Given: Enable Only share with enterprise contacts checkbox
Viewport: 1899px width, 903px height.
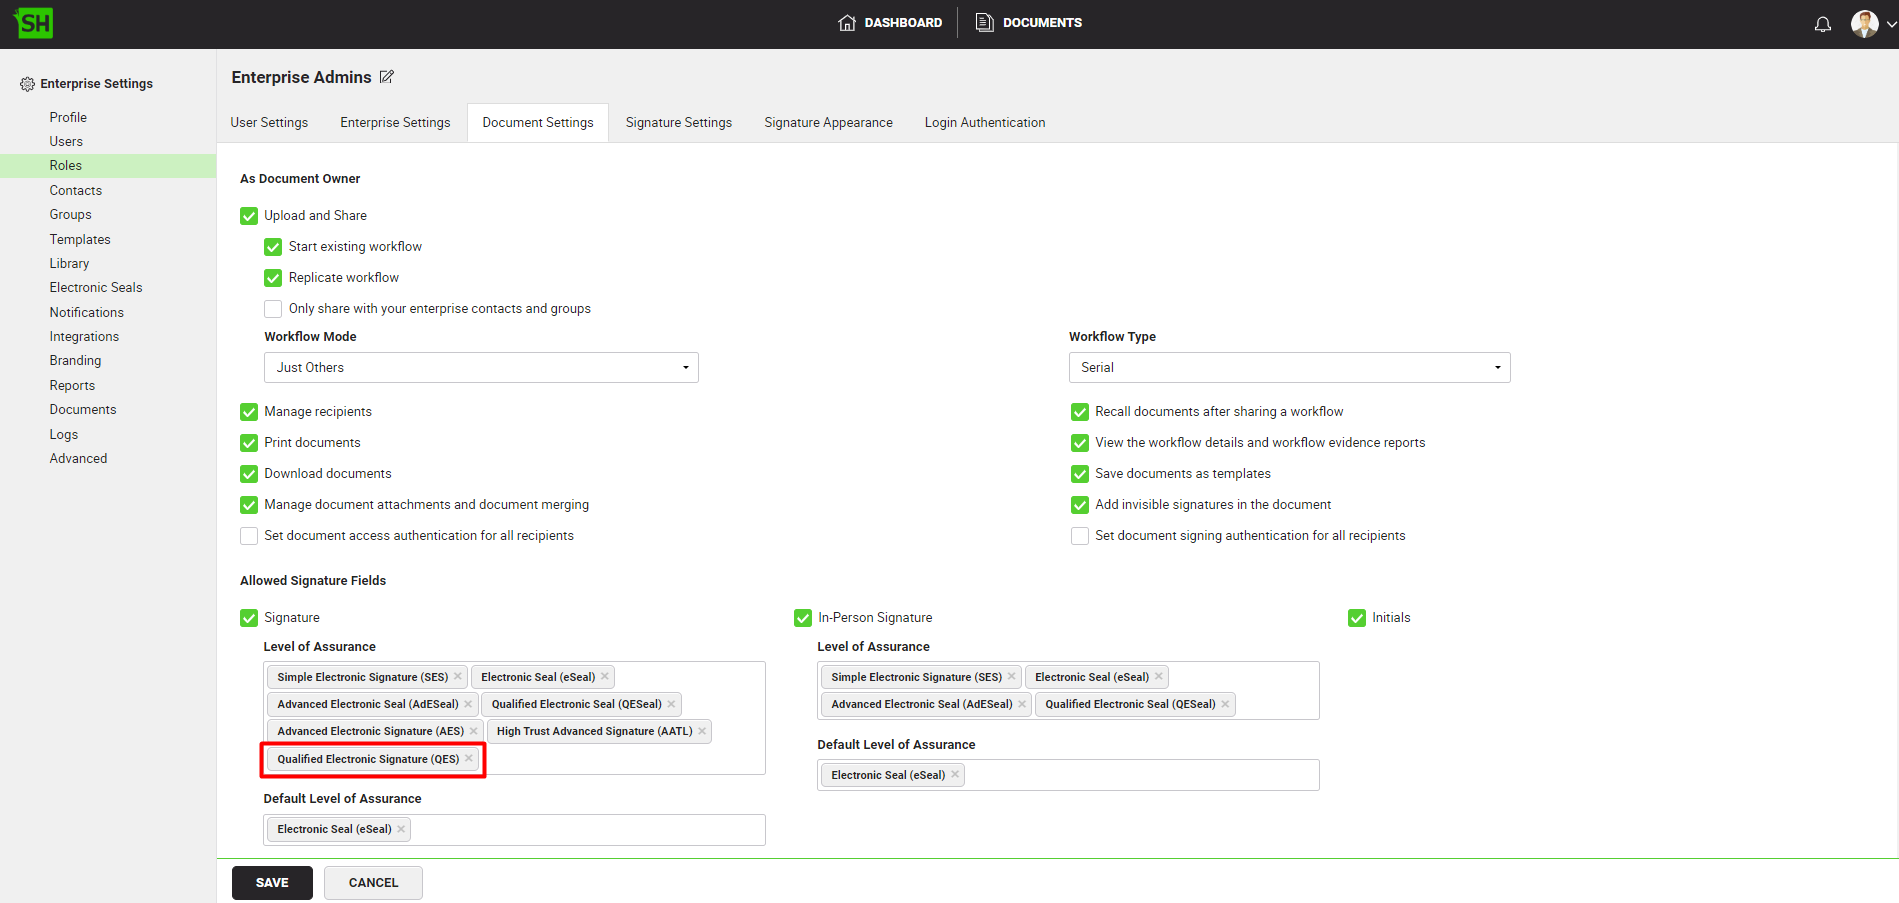Looking at the screenshot, I should (273, 309).
